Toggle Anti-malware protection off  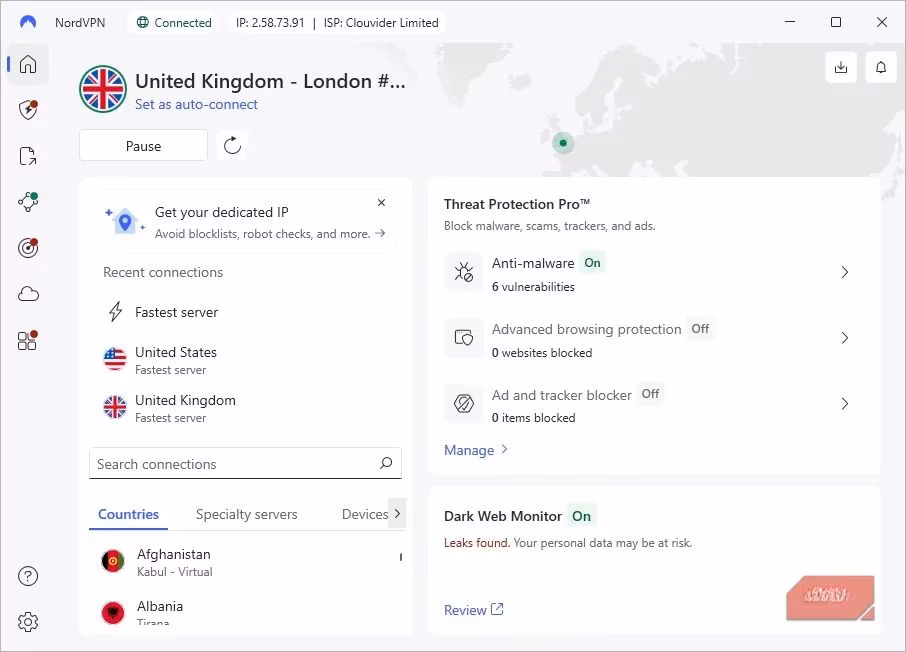coord(592,262)
